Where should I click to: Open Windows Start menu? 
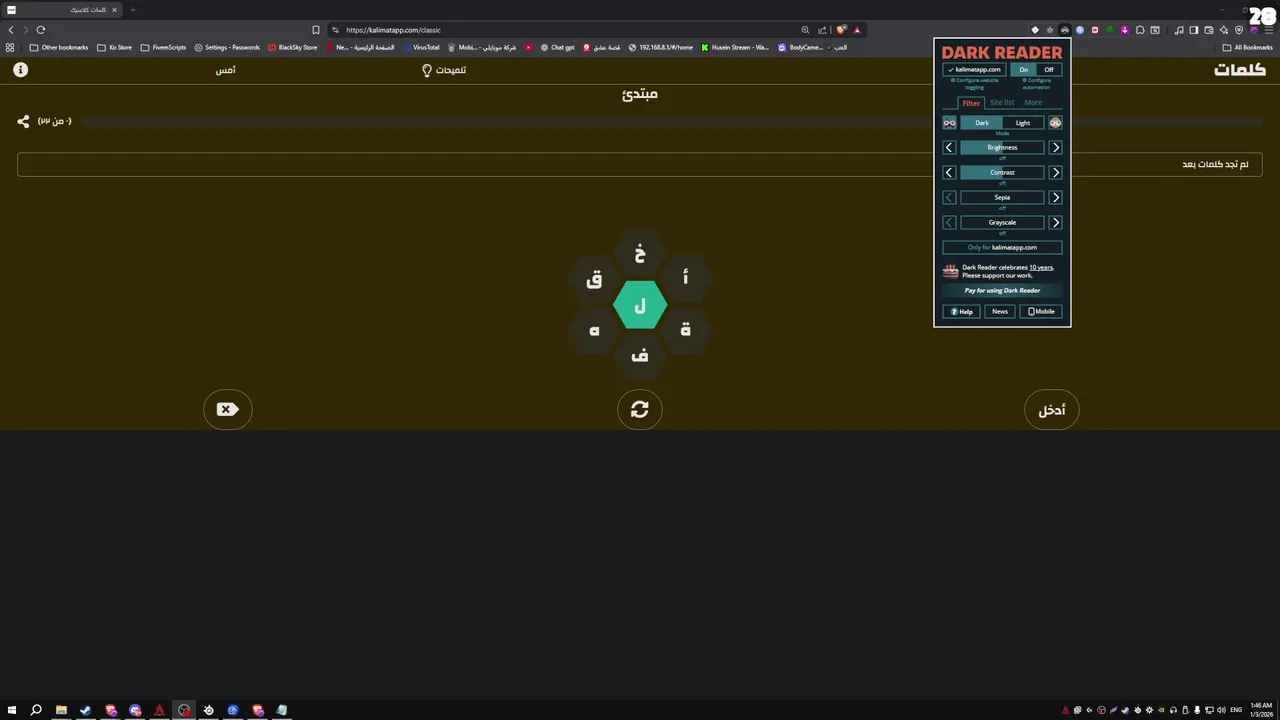tap(12, 710)
